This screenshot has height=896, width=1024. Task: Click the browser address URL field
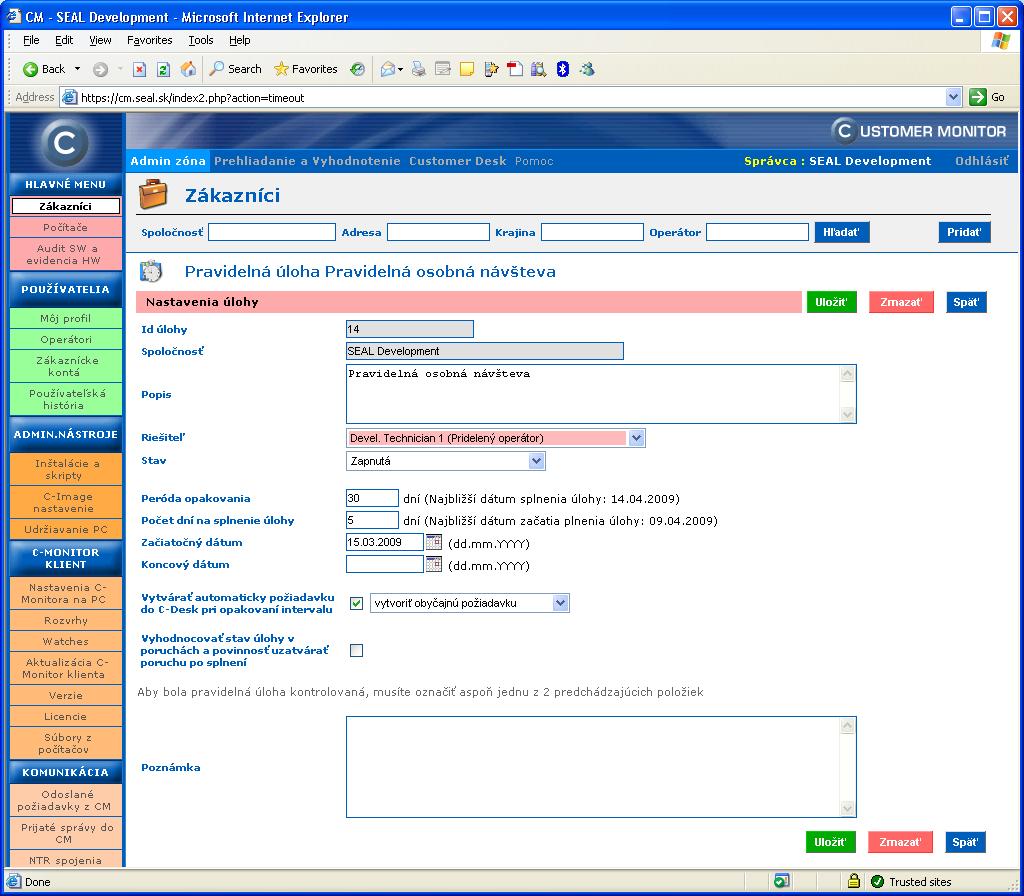click(503, 98)
